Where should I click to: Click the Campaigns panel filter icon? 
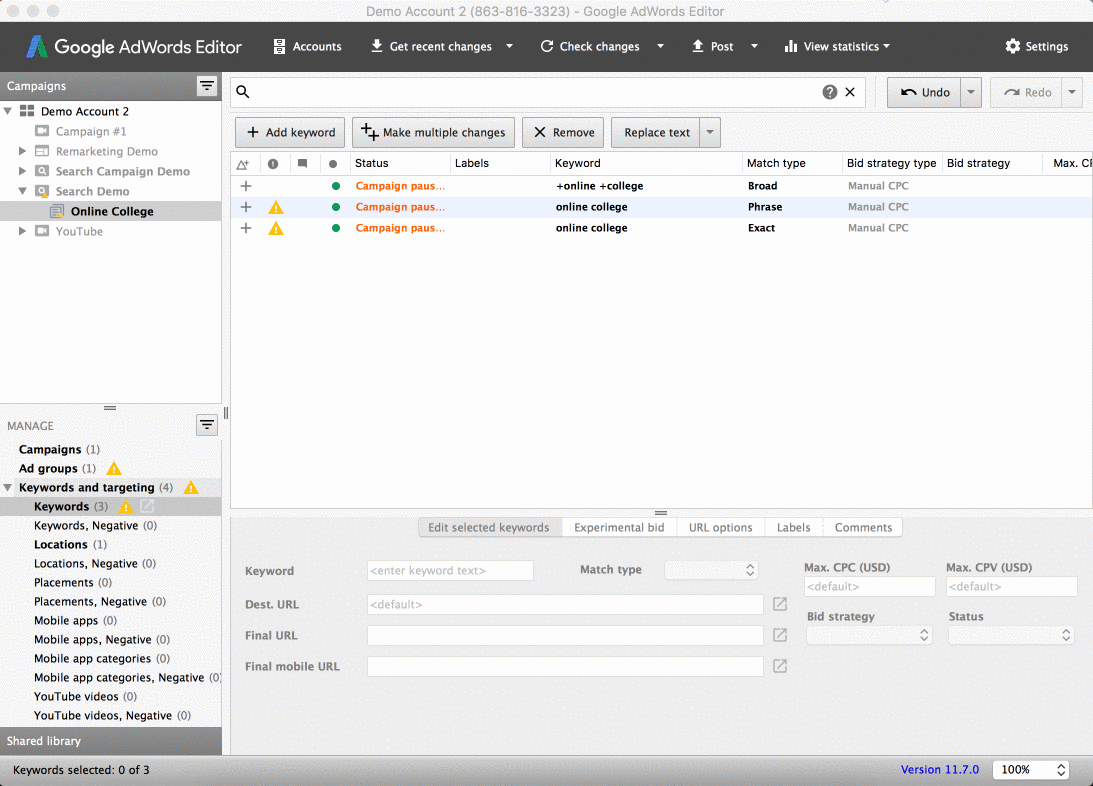click(207, 86)
